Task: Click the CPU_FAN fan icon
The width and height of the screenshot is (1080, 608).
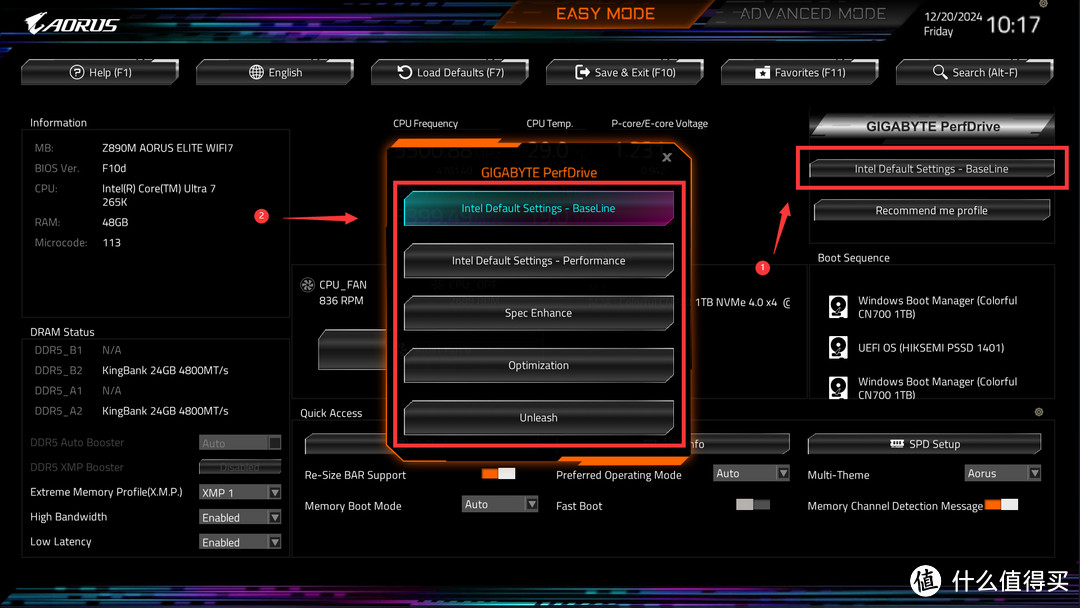Action: coord(307,284)
